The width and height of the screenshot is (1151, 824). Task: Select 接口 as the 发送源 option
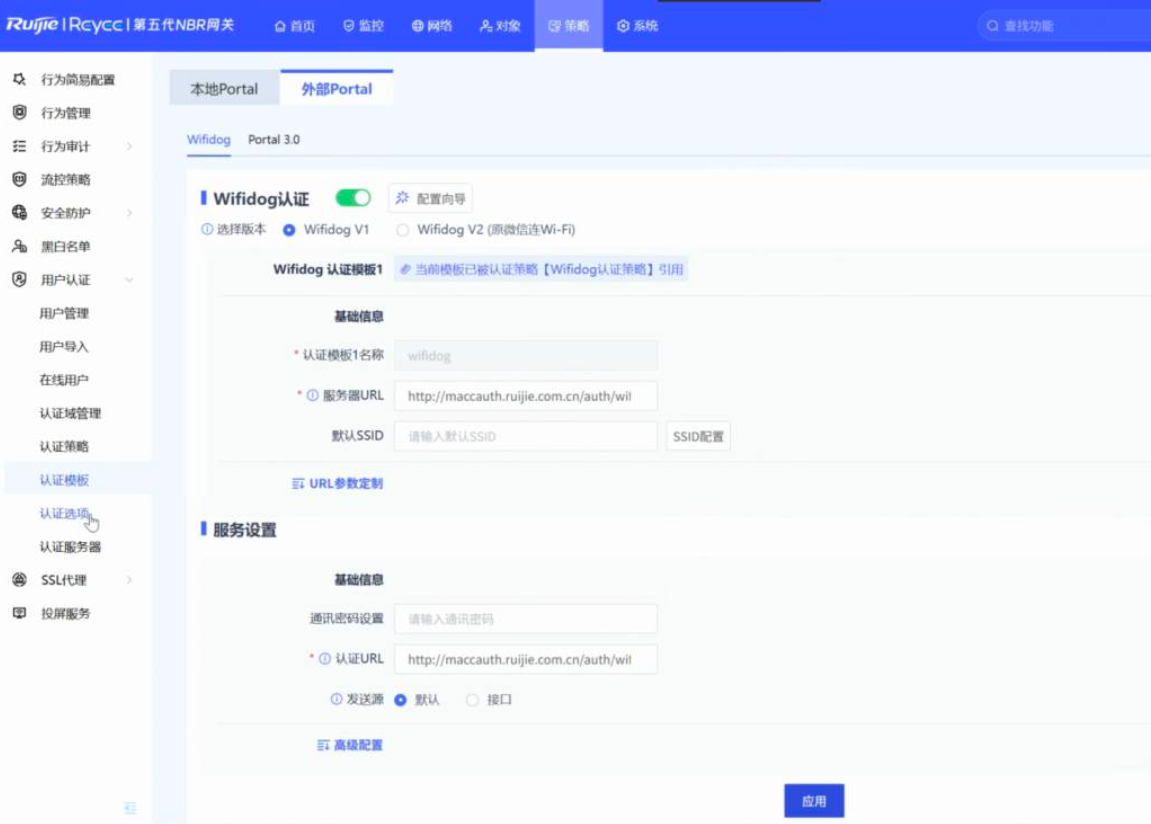click(473, 700)
